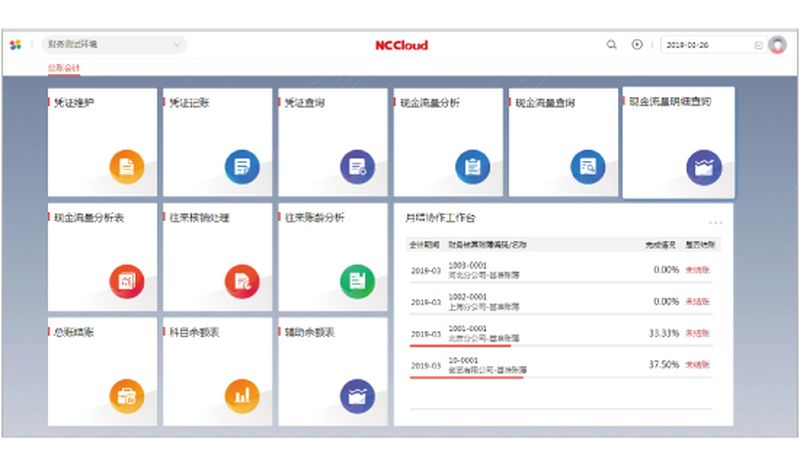
Task: Open the 辅助余额表 purple icon
Action: (x=356, y=396)
